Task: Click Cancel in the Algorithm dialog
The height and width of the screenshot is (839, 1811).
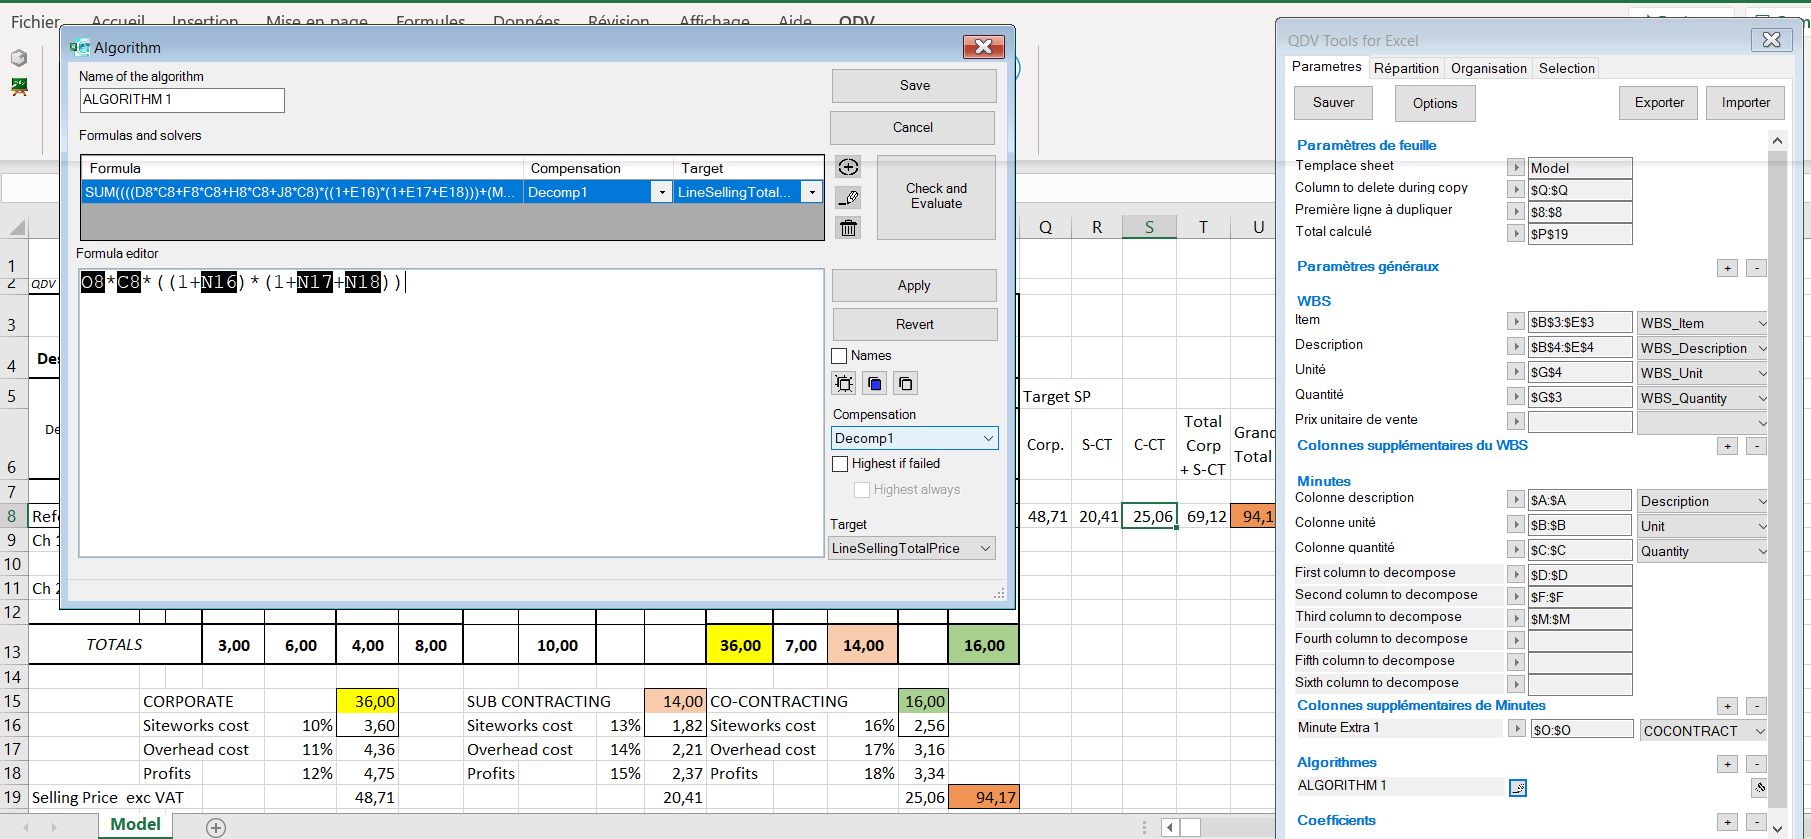Action: click(912, 127)
